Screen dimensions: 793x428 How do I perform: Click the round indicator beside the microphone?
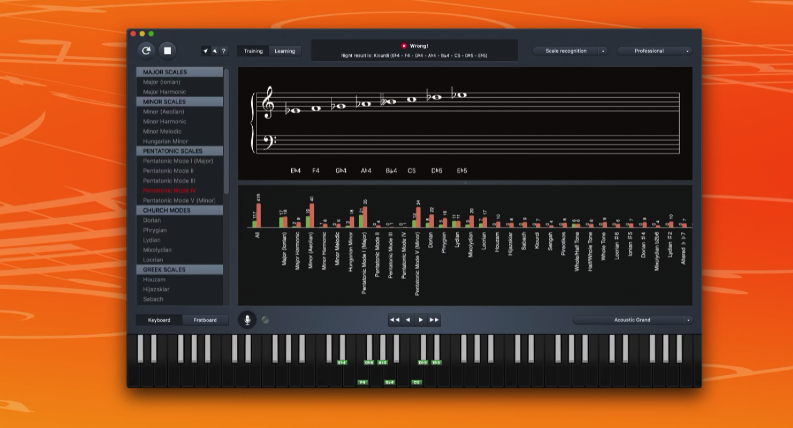(x=265, y=320)
